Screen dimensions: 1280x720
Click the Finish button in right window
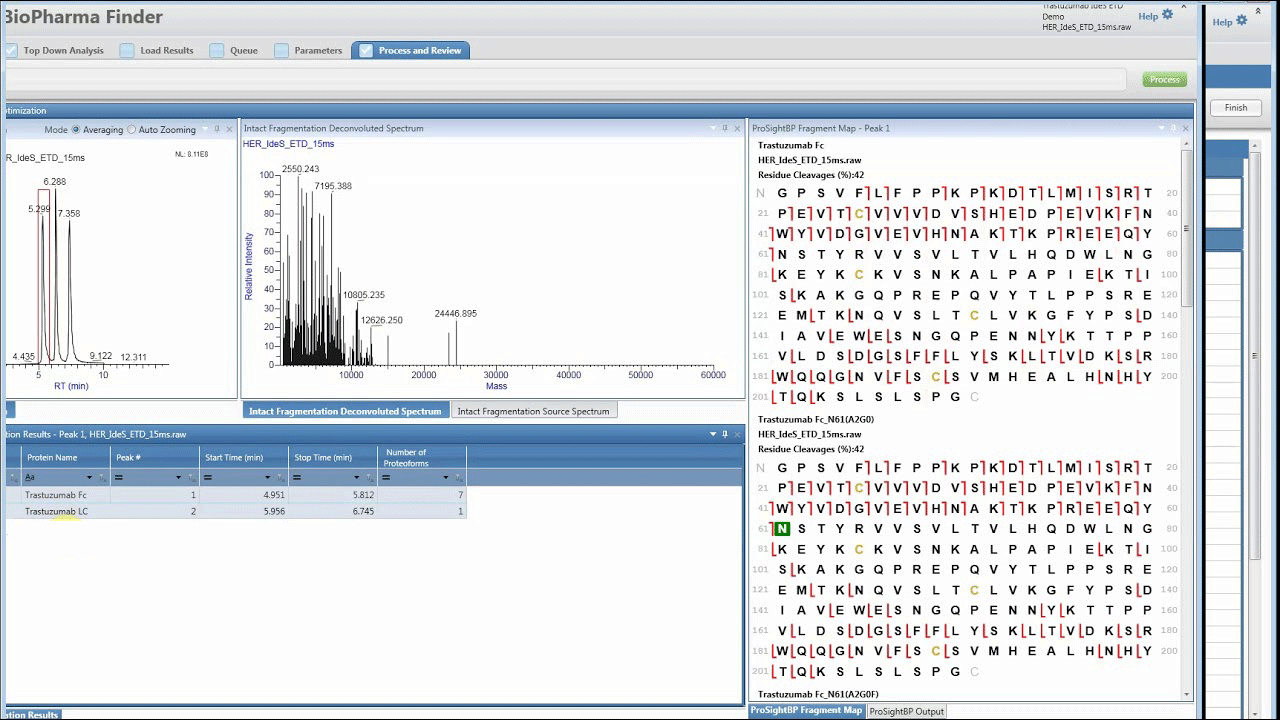(x=1236, y=107)
